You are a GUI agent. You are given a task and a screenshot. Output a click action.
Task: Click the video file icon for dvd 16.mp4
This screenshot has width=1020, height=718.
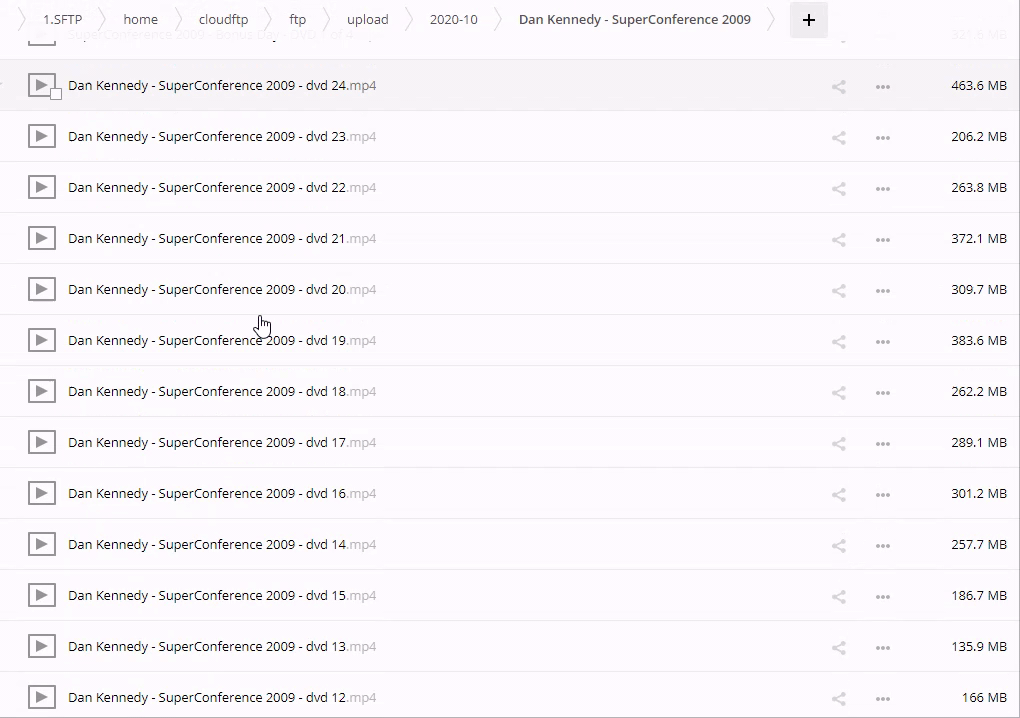(41, 493)
